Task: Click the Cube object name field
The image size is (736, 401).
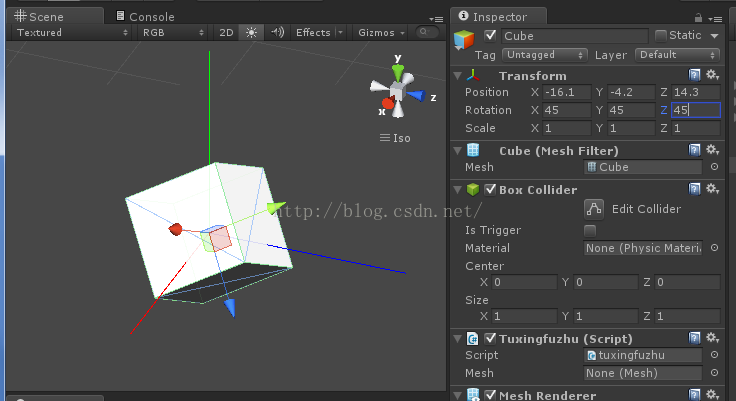Action: [x=575, y=36]
